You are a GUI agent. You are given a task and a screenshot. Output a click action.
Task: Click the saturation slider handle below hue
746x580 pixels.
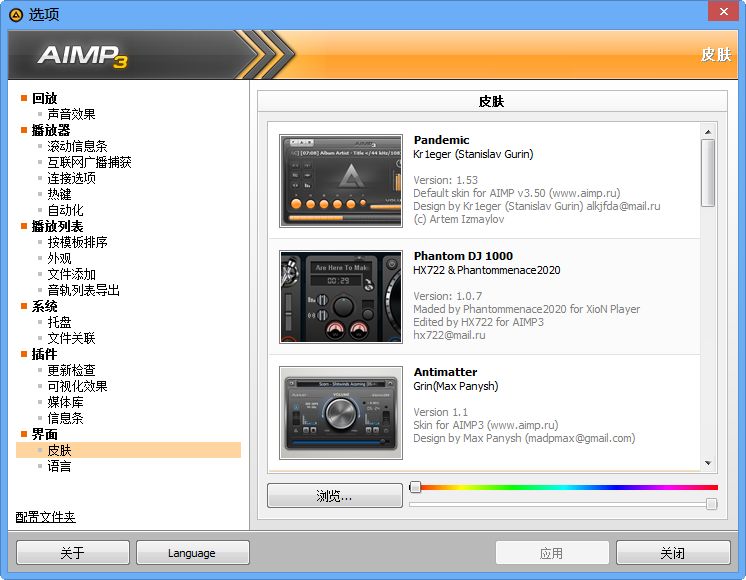tap(711, 504)
